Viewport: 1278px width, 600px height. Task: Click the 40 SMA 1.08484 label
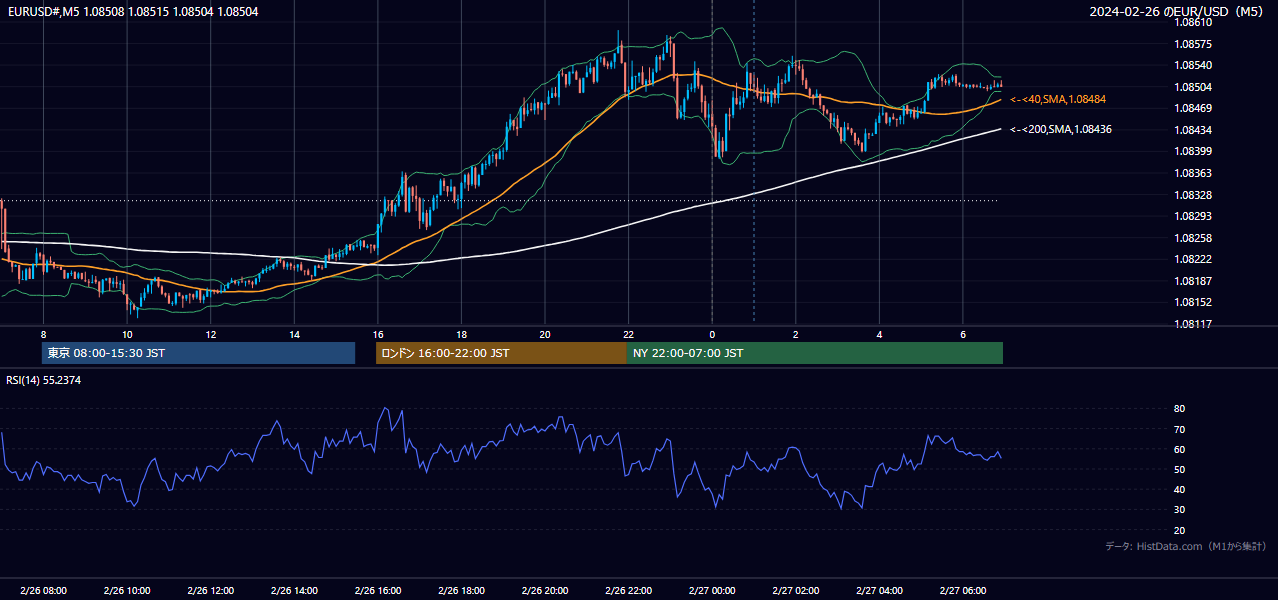[1058, 99]
